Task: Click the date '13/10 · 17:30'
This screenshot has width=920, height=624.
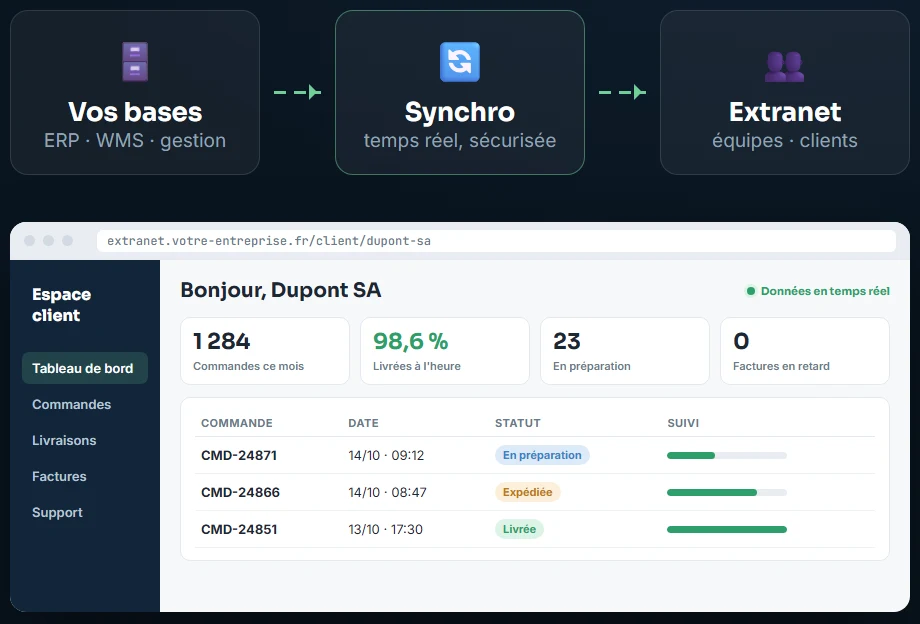Action: (385, 529)
